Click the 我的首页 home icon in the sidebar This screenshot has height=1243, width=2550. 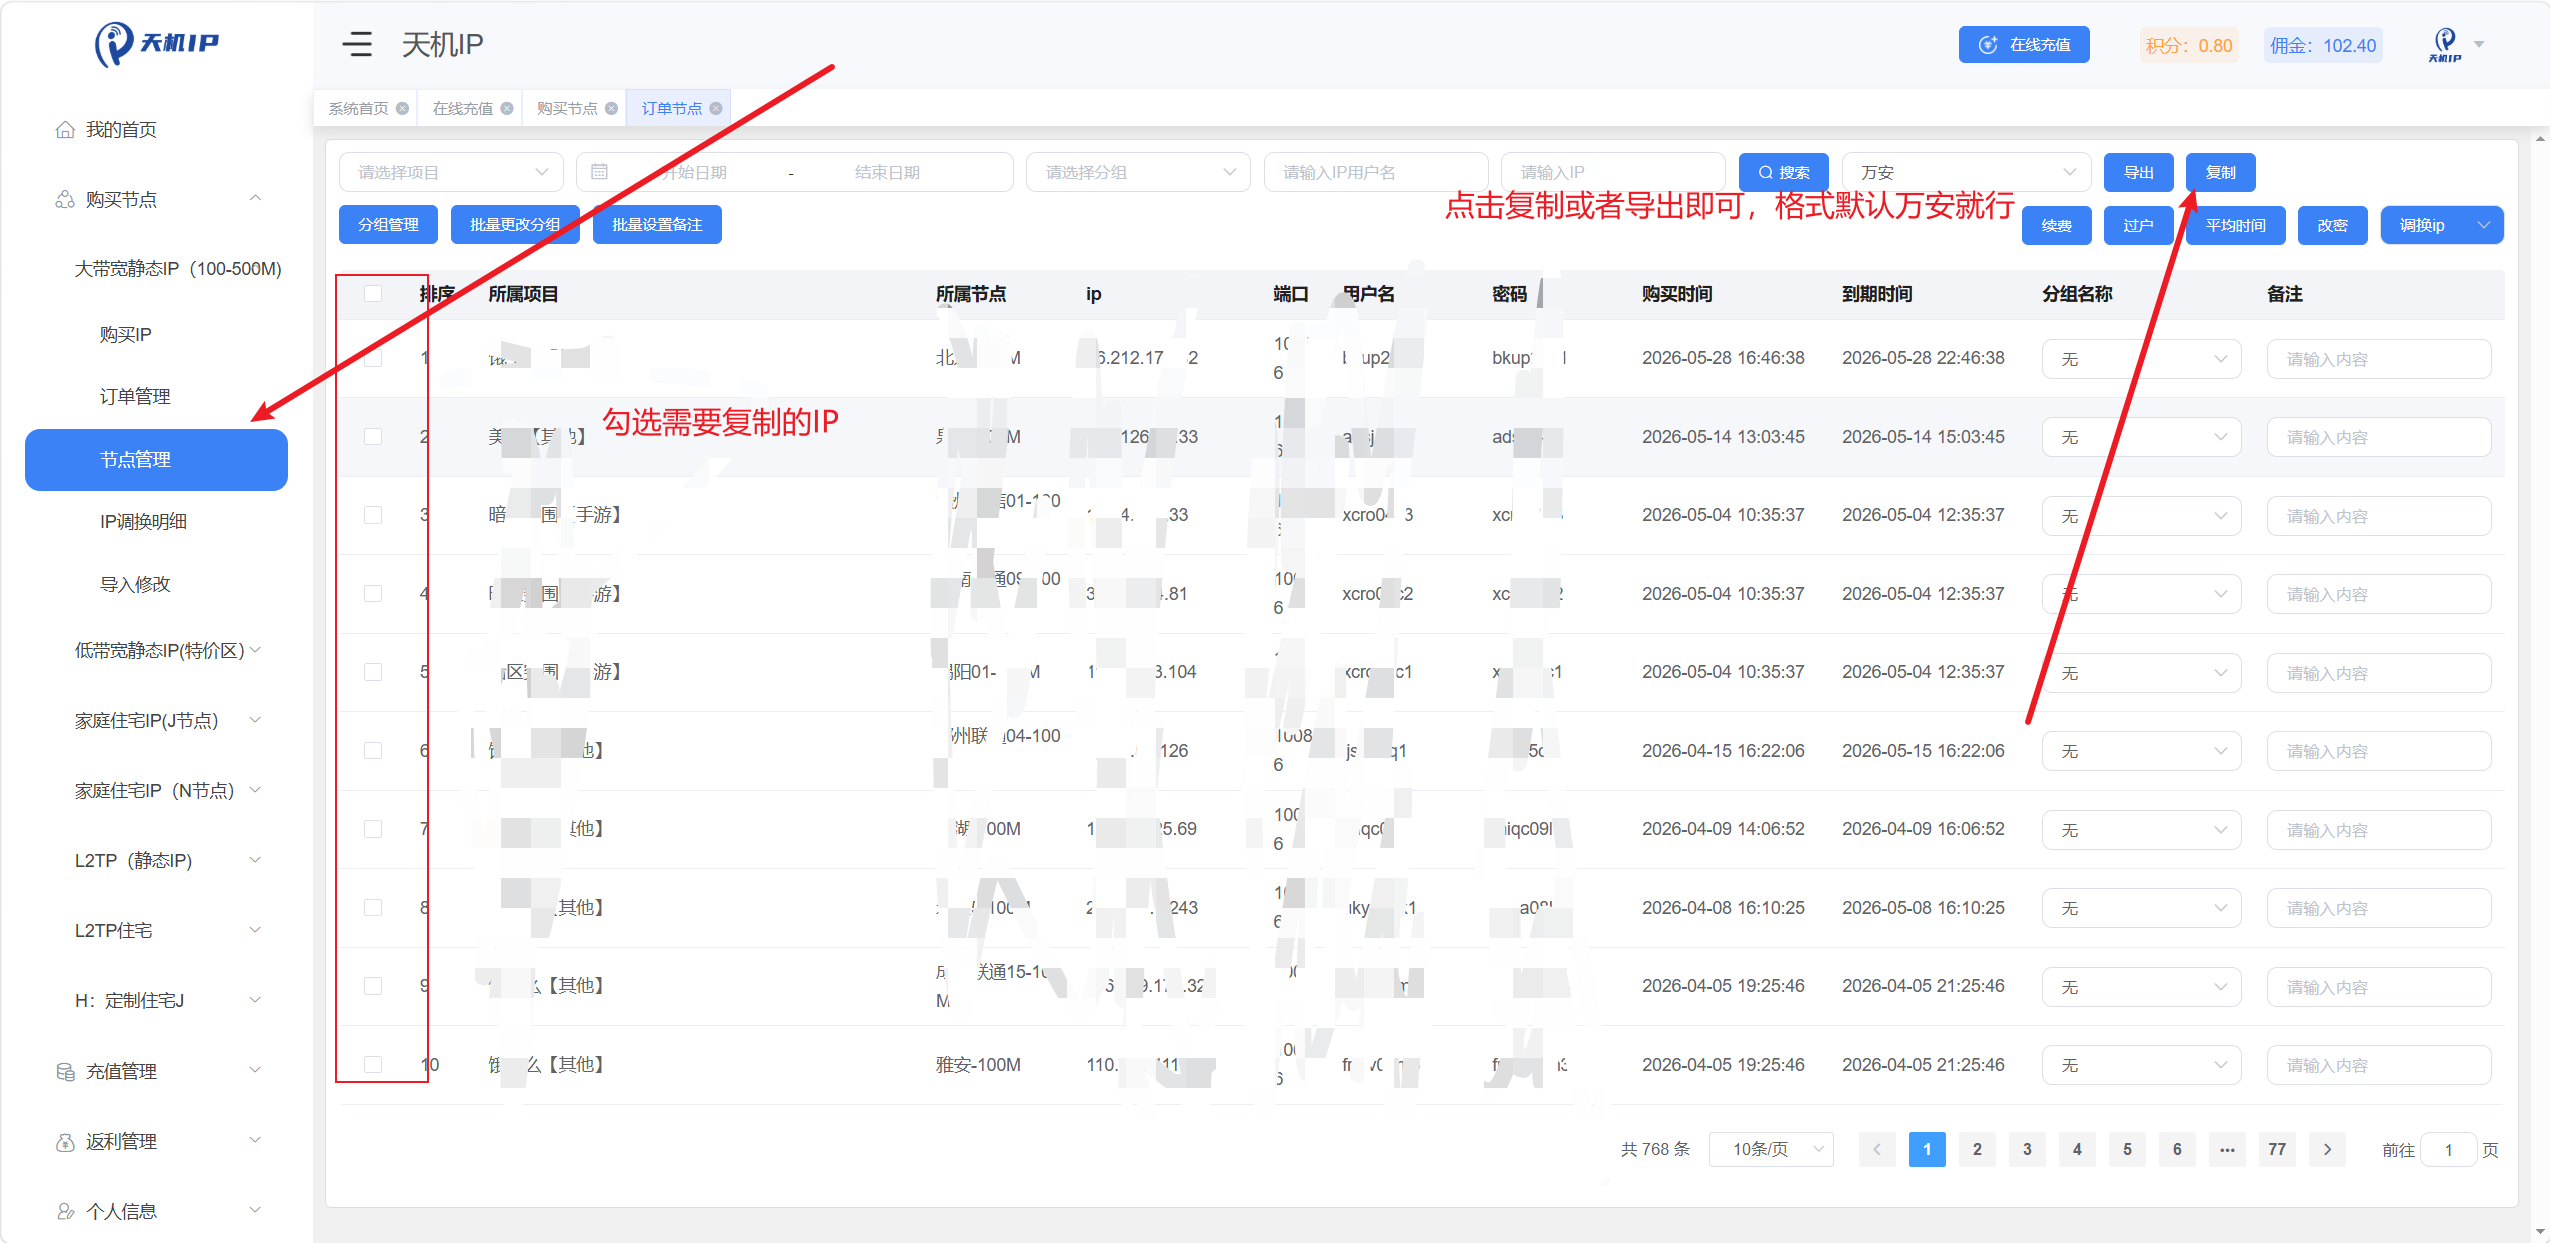65,130
